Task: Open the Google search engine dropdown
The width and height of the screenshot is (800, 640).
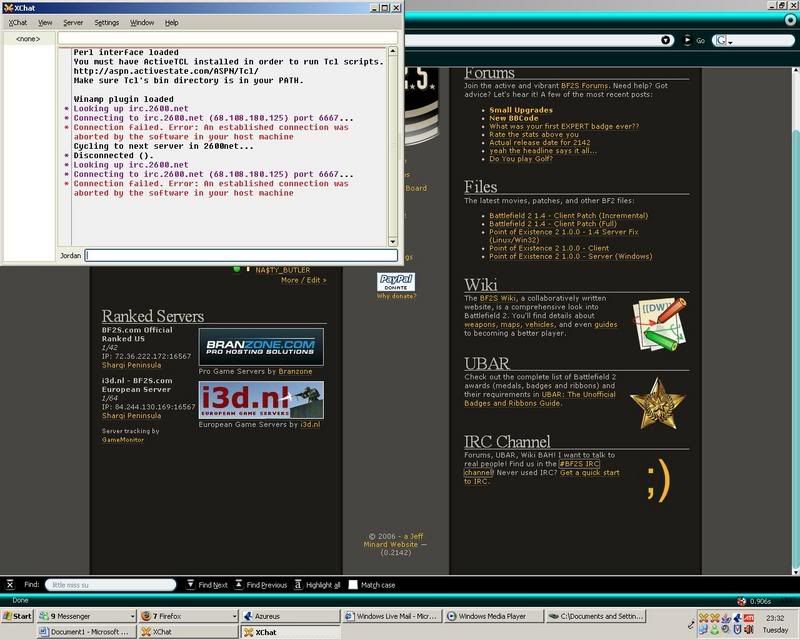Action: (722, 40)
